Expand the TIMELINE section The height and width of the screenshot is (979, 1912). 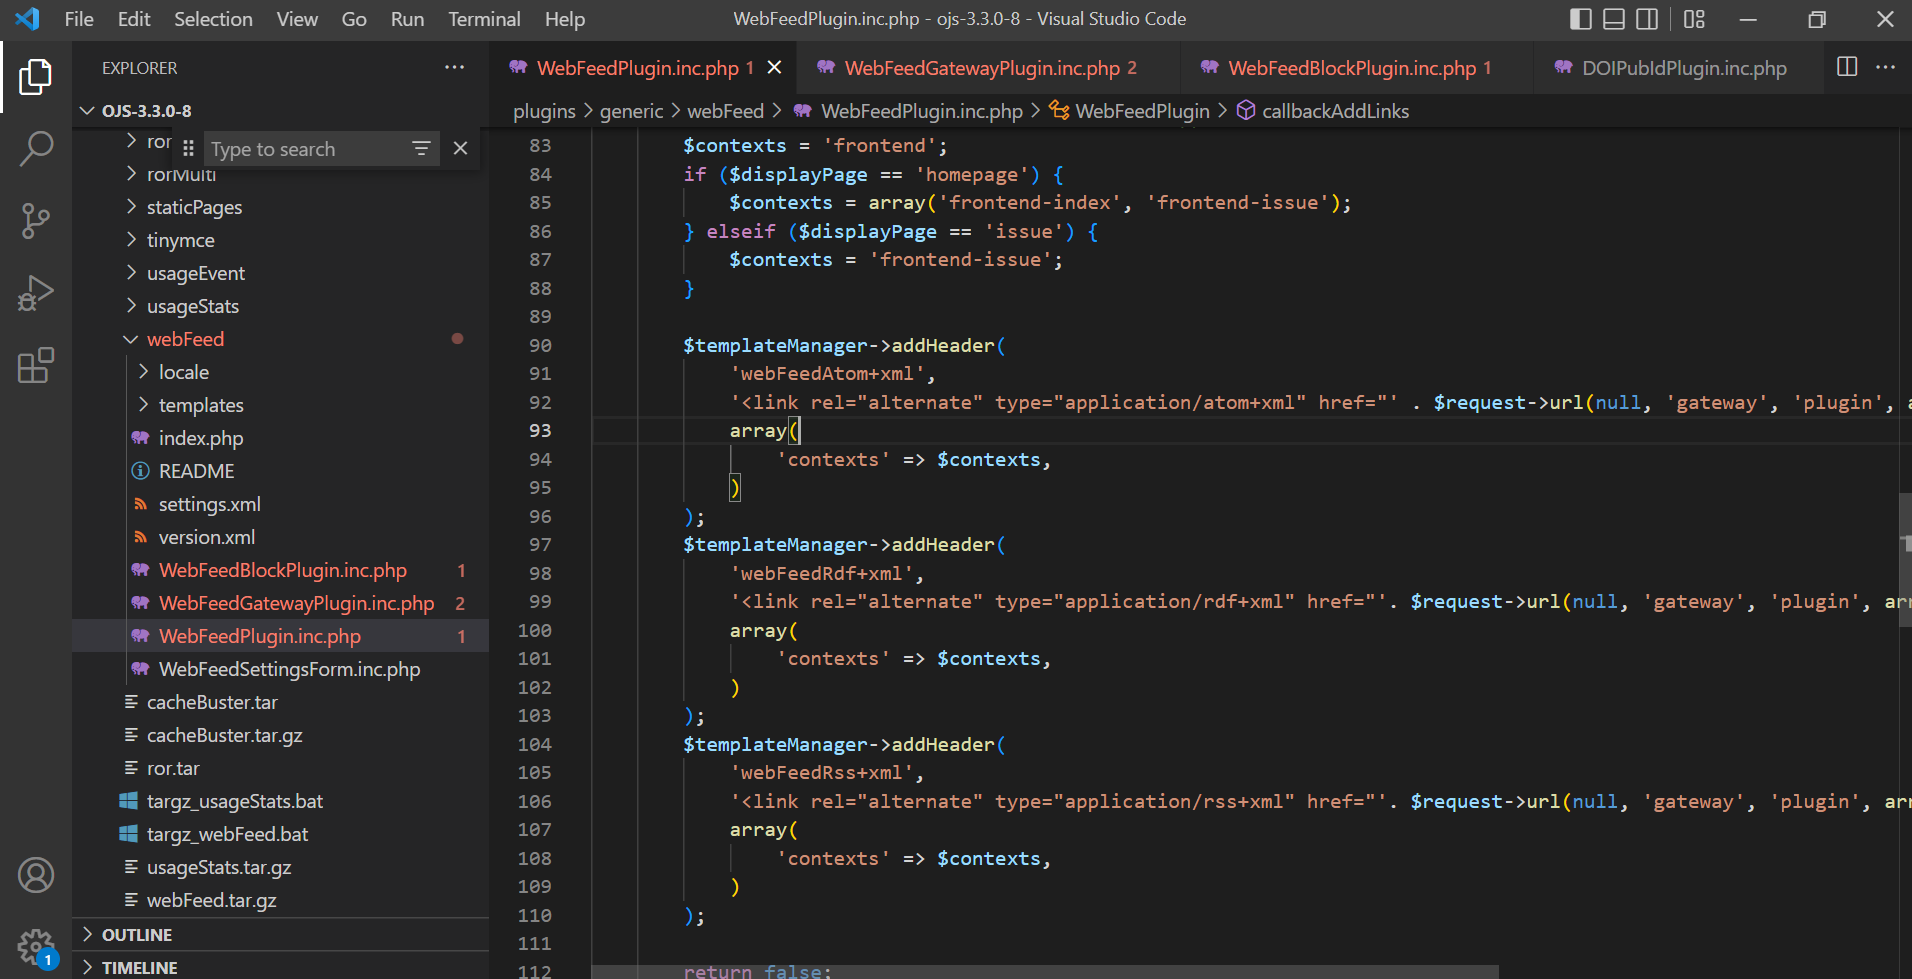280,967
